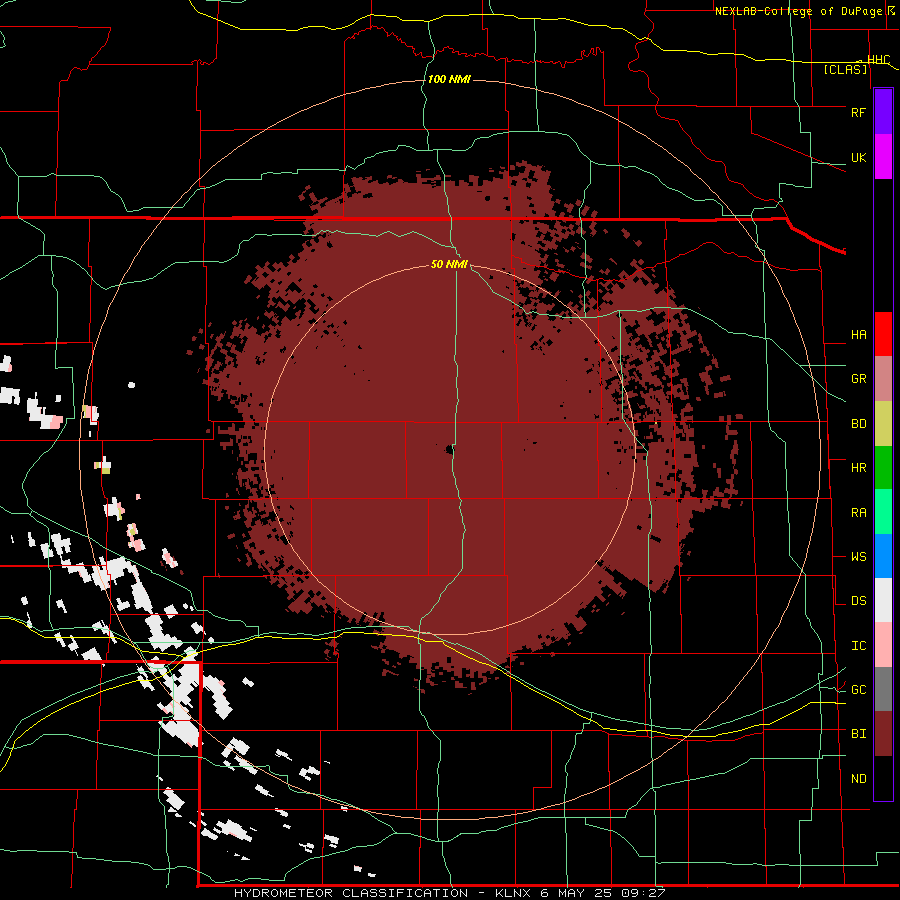900x900 pixels.
Task: Click the DS white legend swatch
Action: click(883, 600)
